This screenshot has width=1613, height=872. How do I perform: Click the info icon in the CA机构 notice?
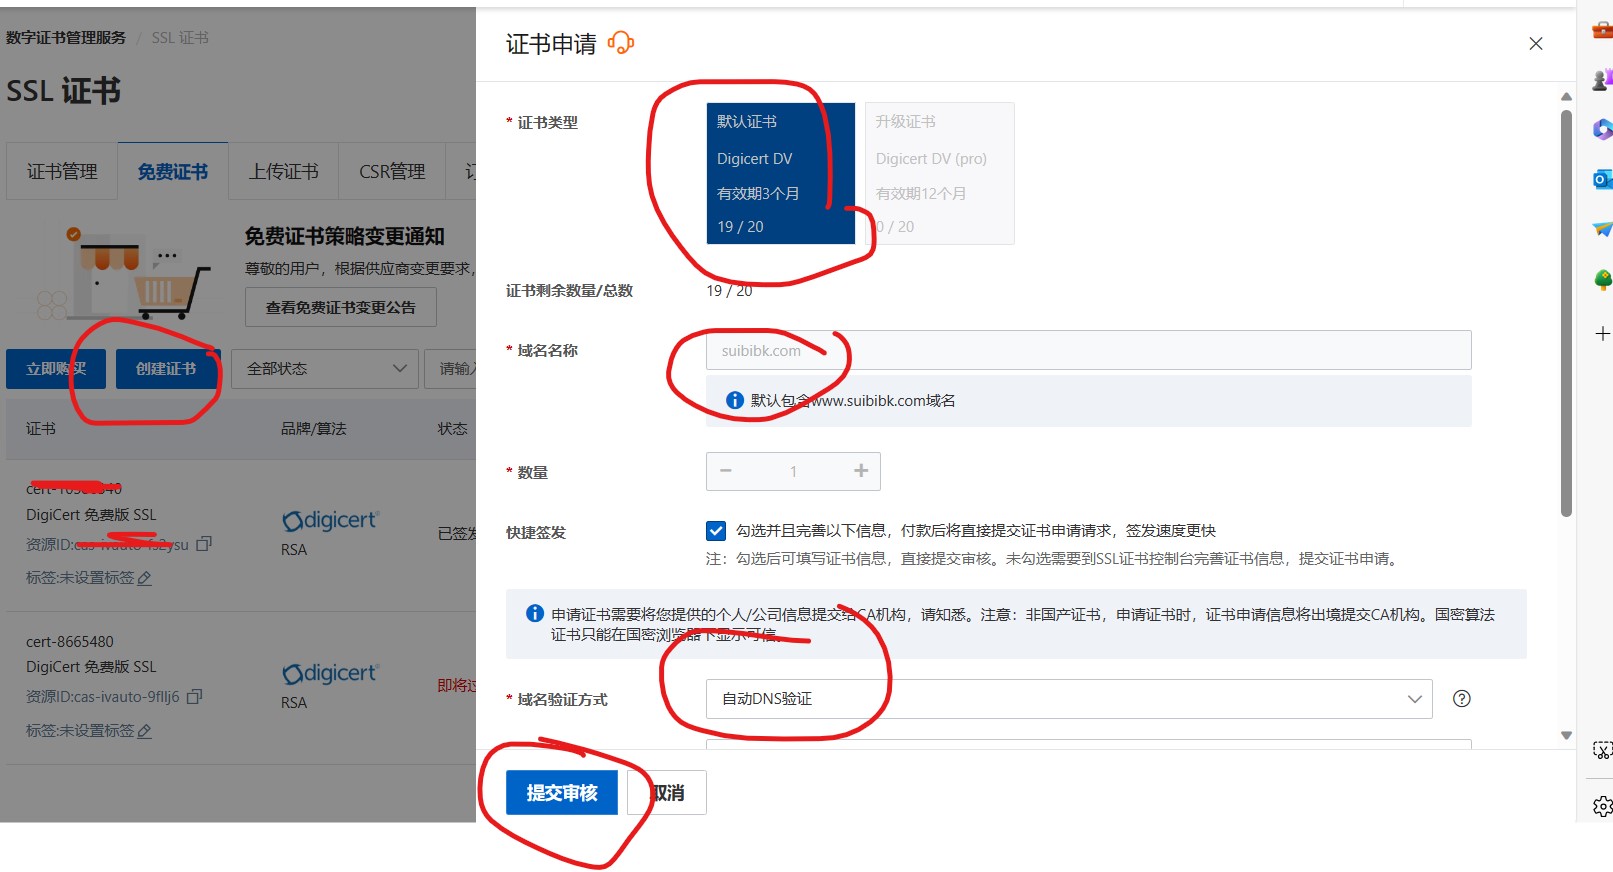pos(535,613)
